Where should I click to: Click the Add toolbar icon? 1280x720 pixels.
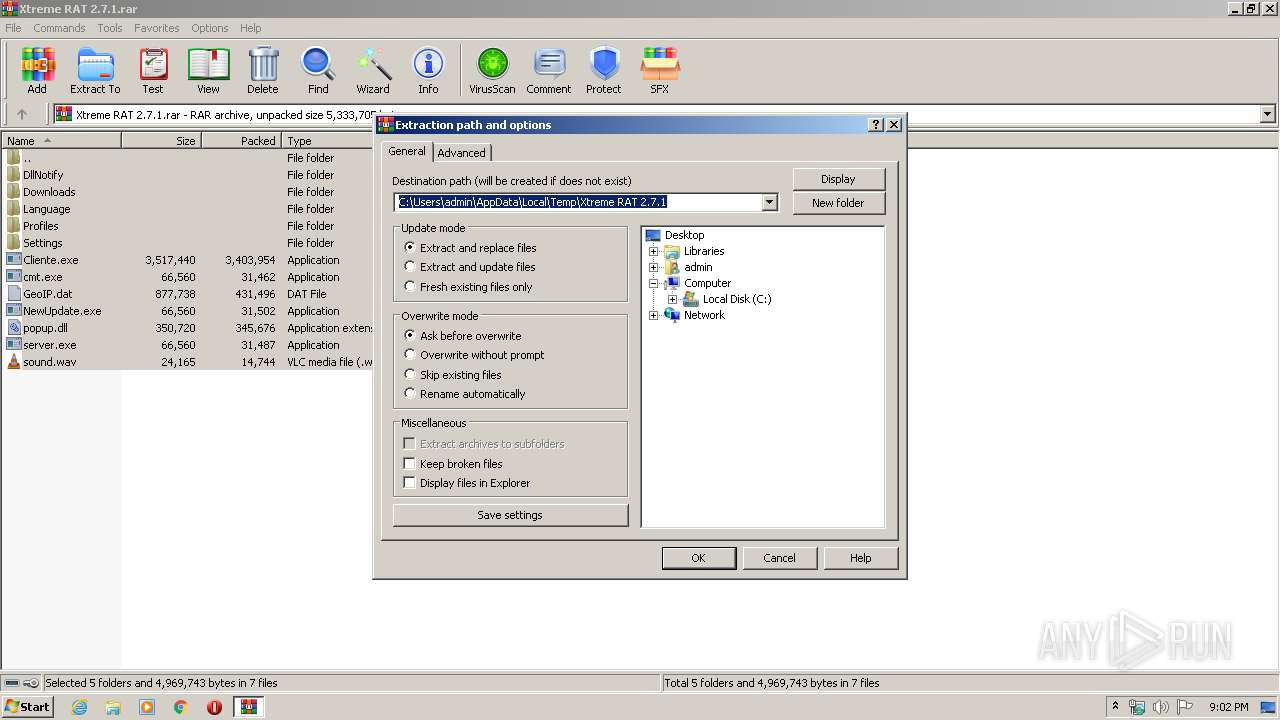point(37,70)
